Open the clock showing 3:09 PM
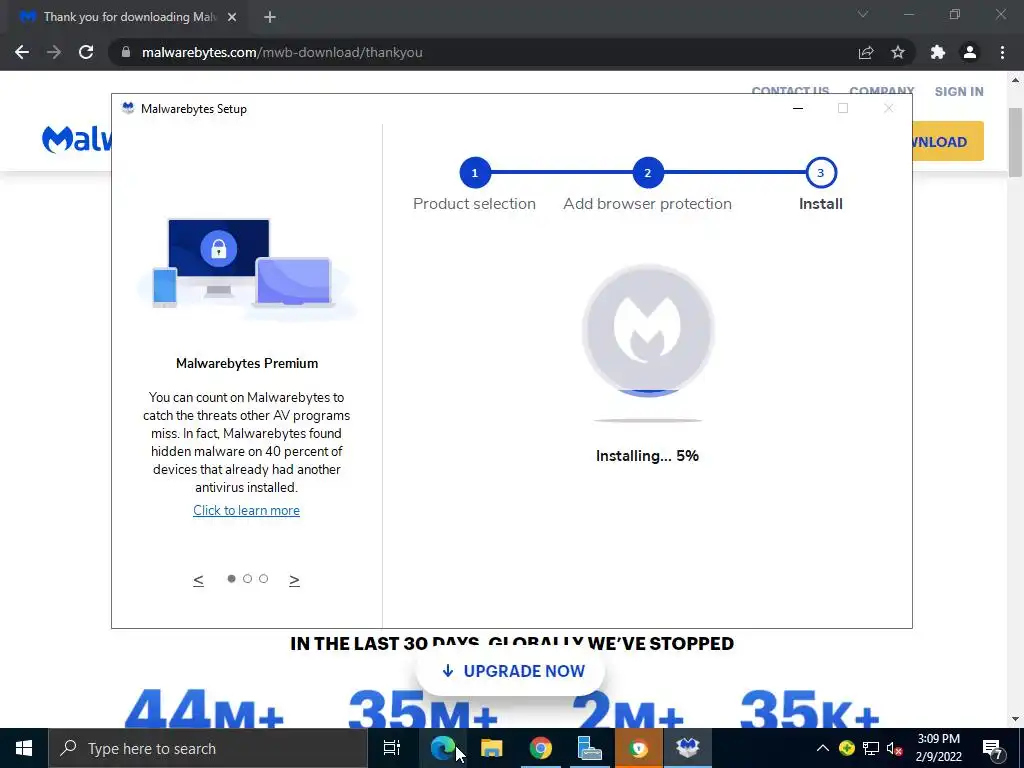This screenshot has height=768, width=1024. pos(938,748)
